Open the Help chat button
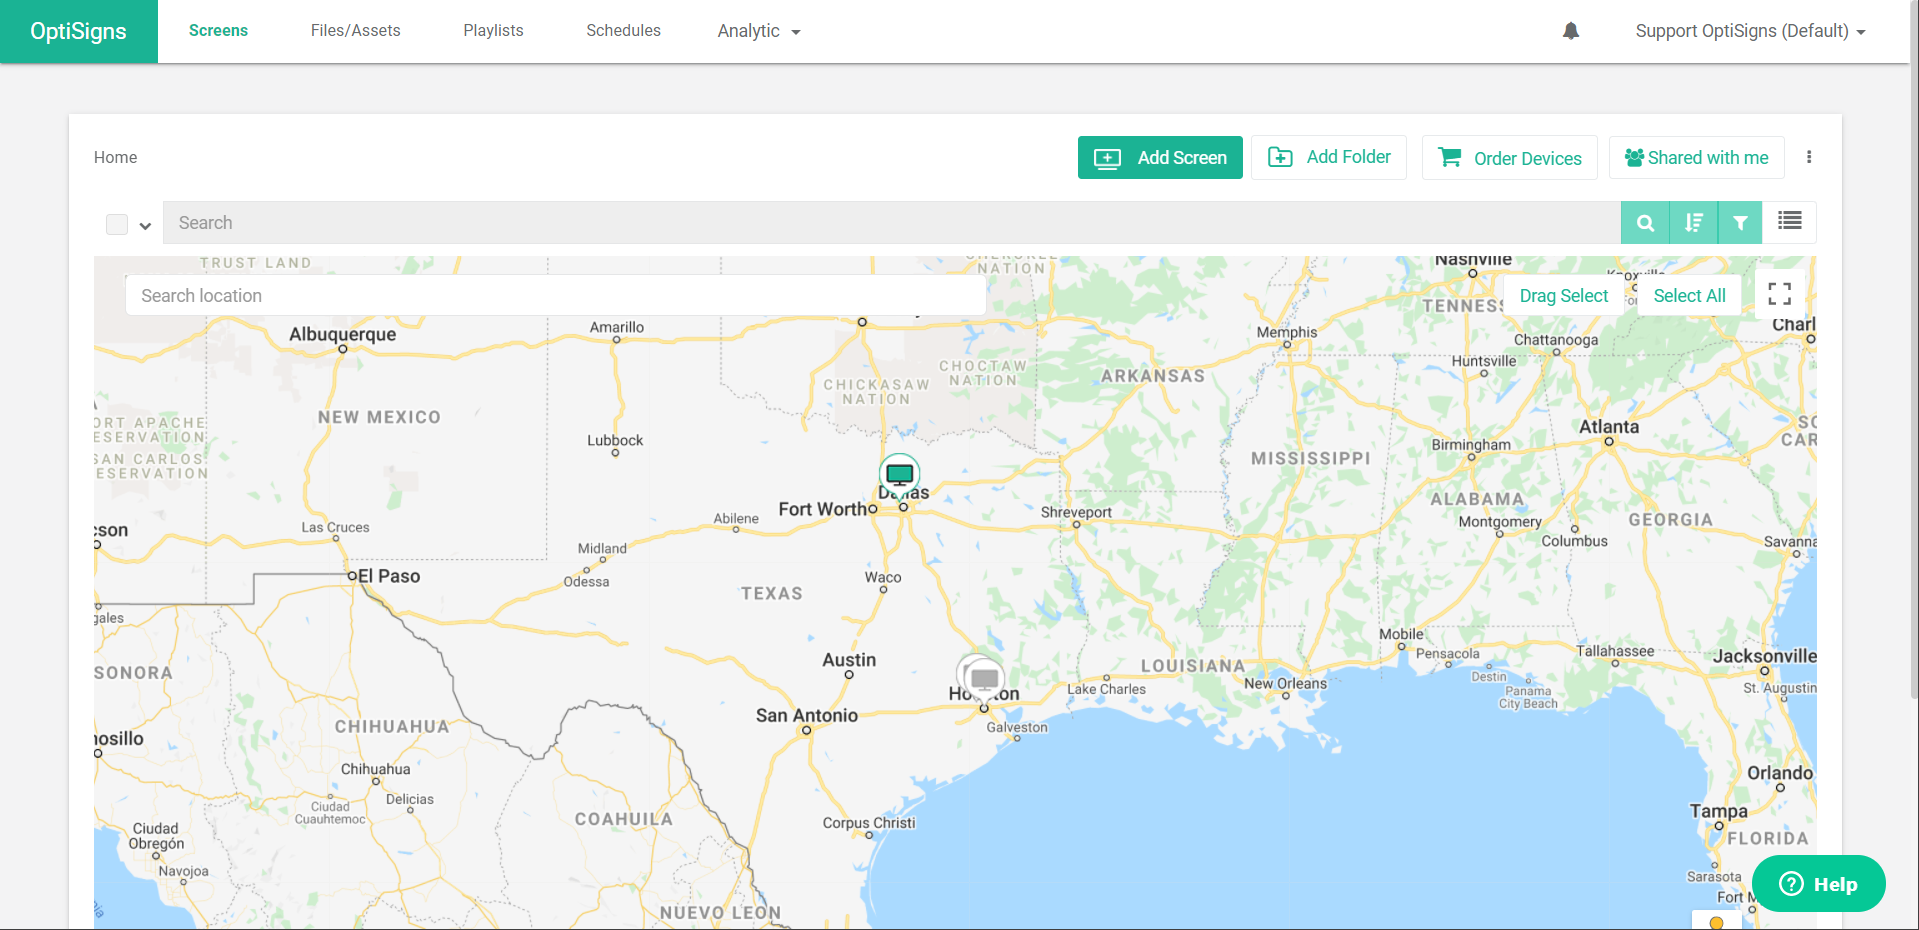 (x=1818, y=884)
